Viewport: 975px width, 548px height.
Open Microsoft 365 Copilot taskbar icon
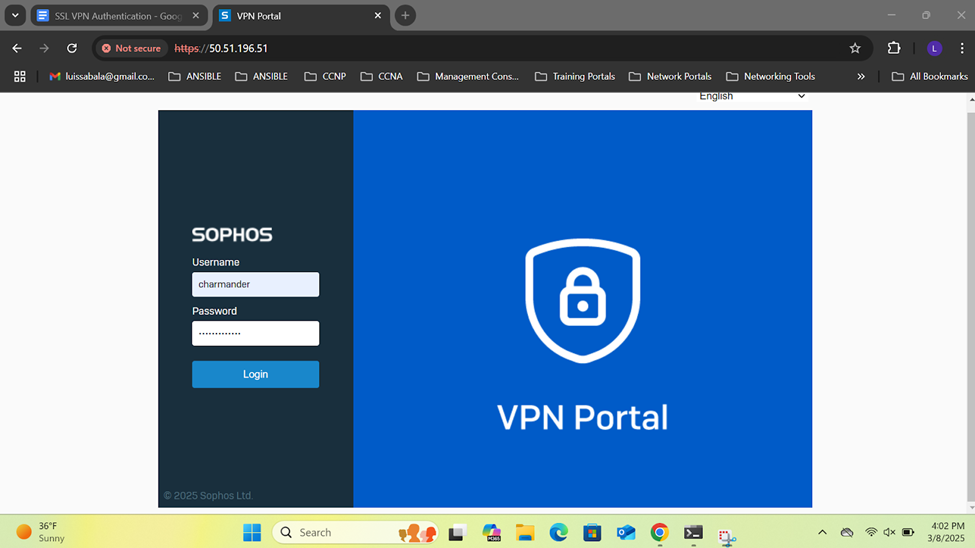491,532
